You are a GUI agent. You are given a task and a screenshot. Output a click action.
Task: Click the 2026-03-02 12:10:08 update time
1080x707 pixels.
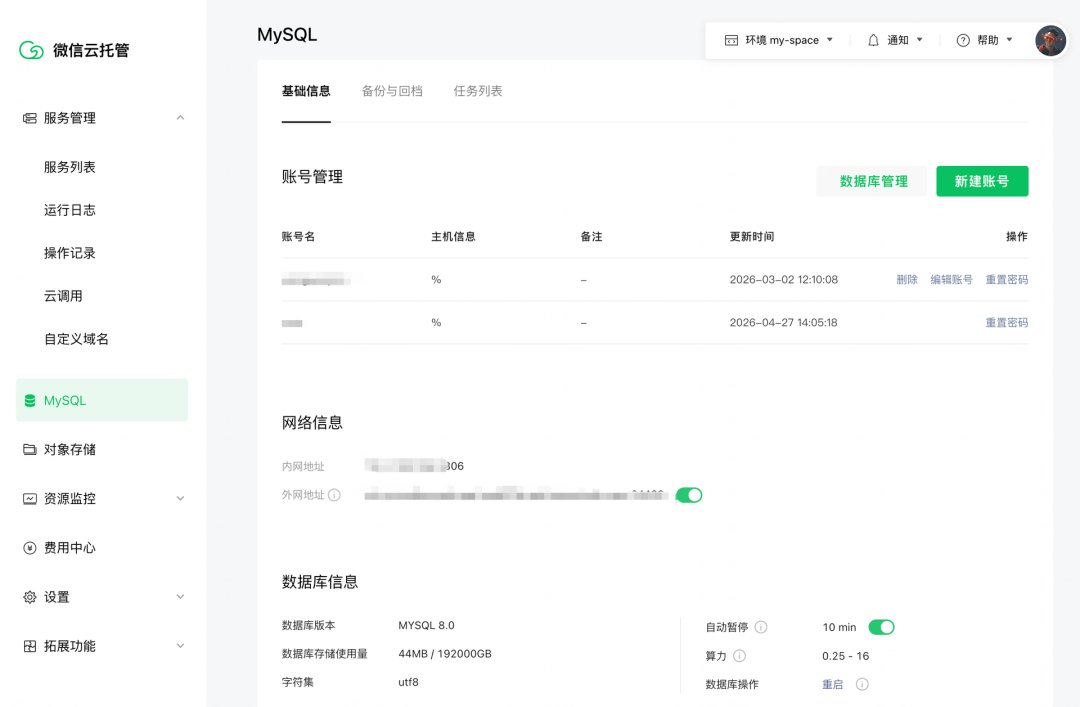(x=784, y=279)
